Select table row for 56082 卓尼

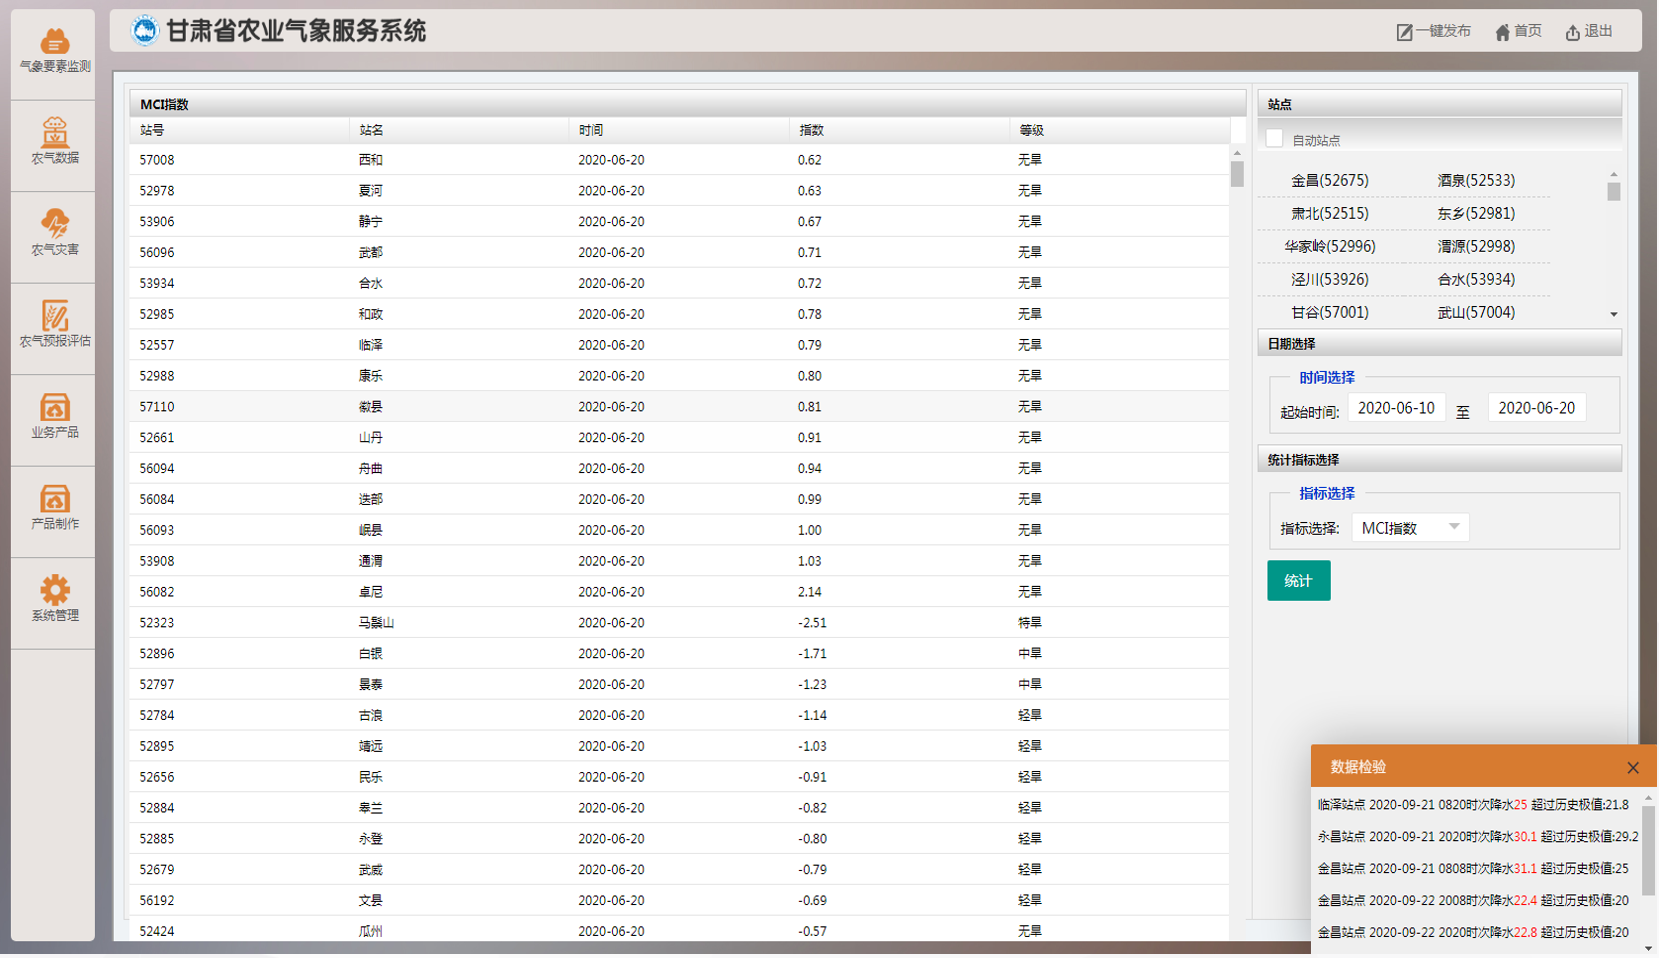(x=679, y=592)
